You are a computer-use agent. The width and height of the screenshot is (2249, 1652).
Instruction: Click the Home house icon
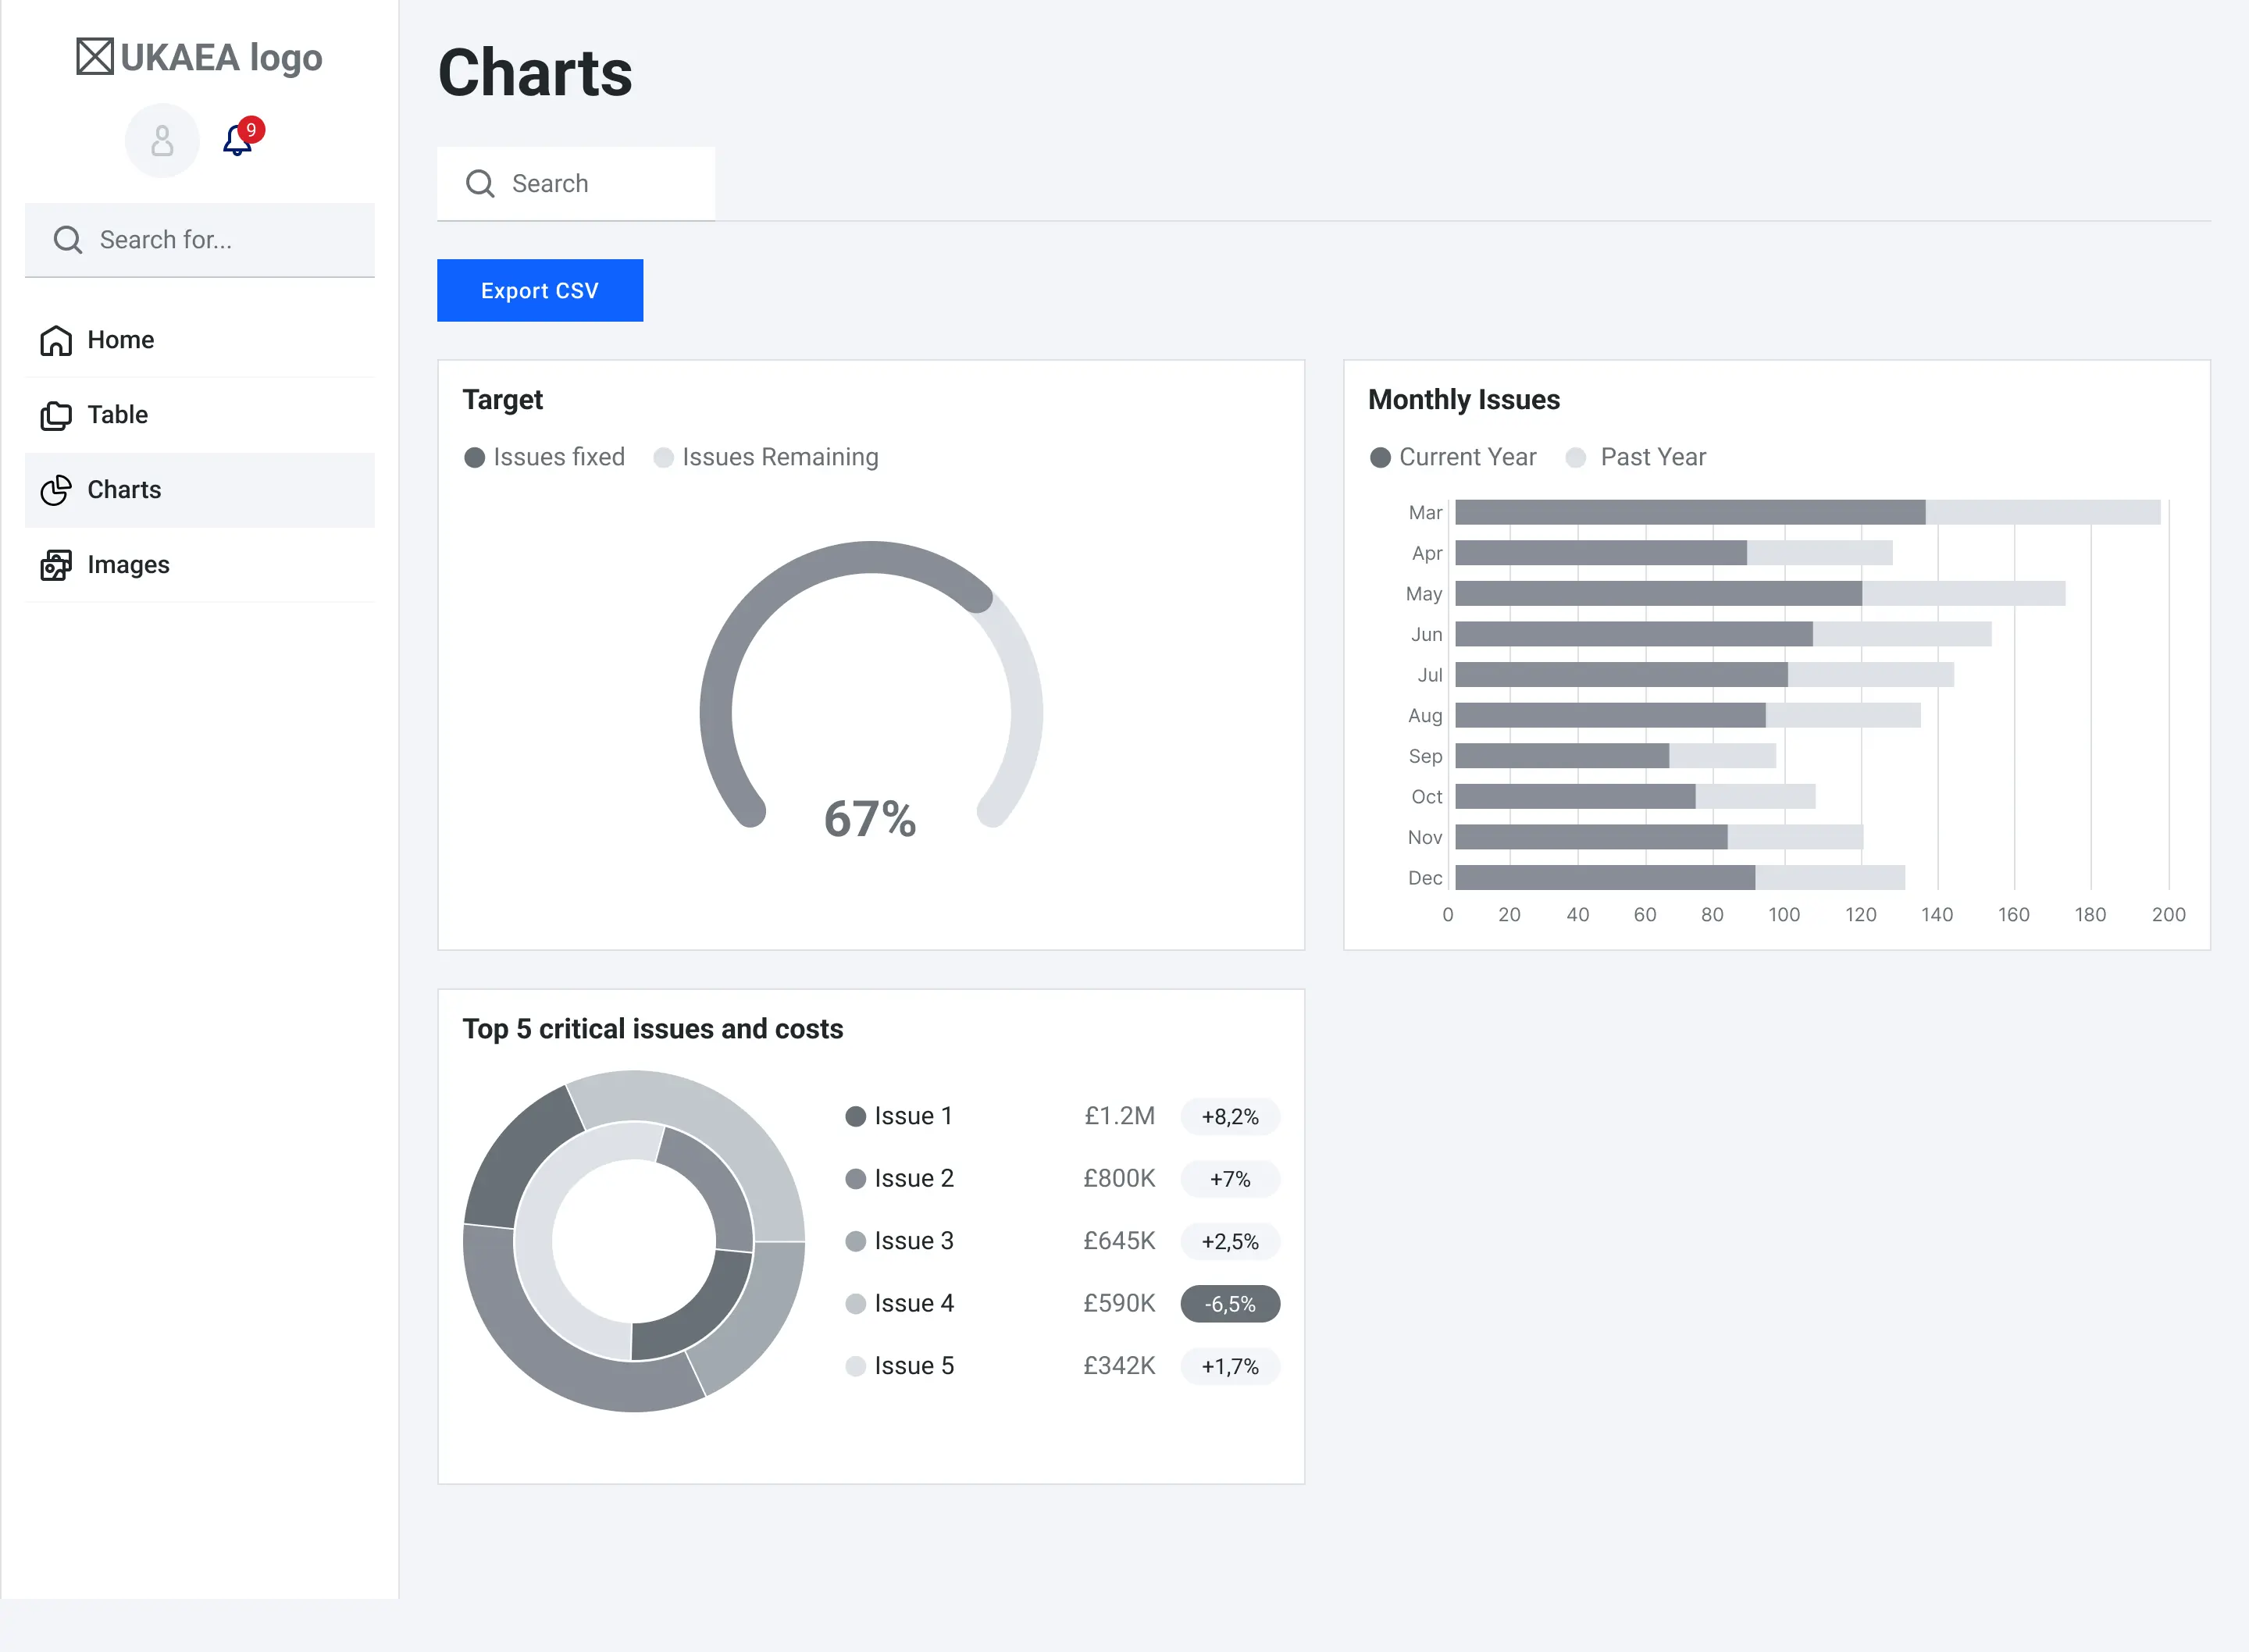click(x=56, y=341)
